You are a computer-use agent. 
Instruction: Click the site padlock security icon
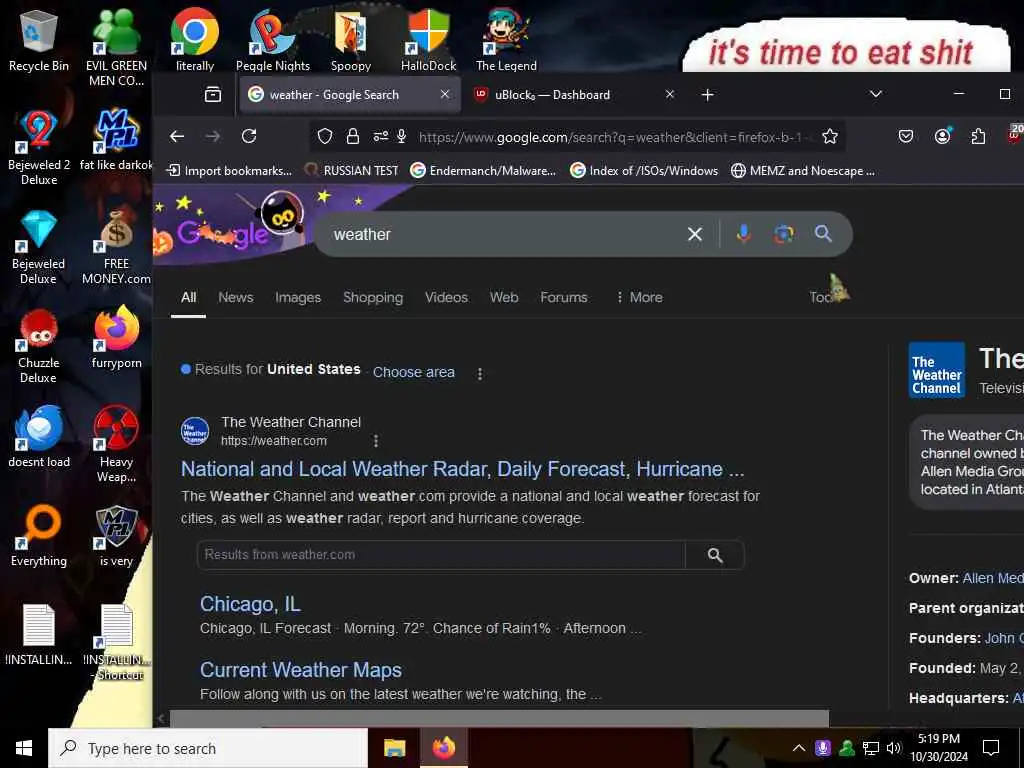click(353, 136)
